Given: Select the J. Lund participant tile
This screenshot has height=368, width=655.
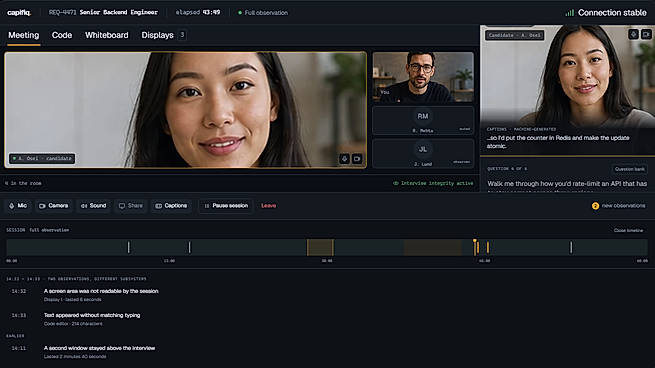Looking at the screenshot, I should [x=423, y=154].
